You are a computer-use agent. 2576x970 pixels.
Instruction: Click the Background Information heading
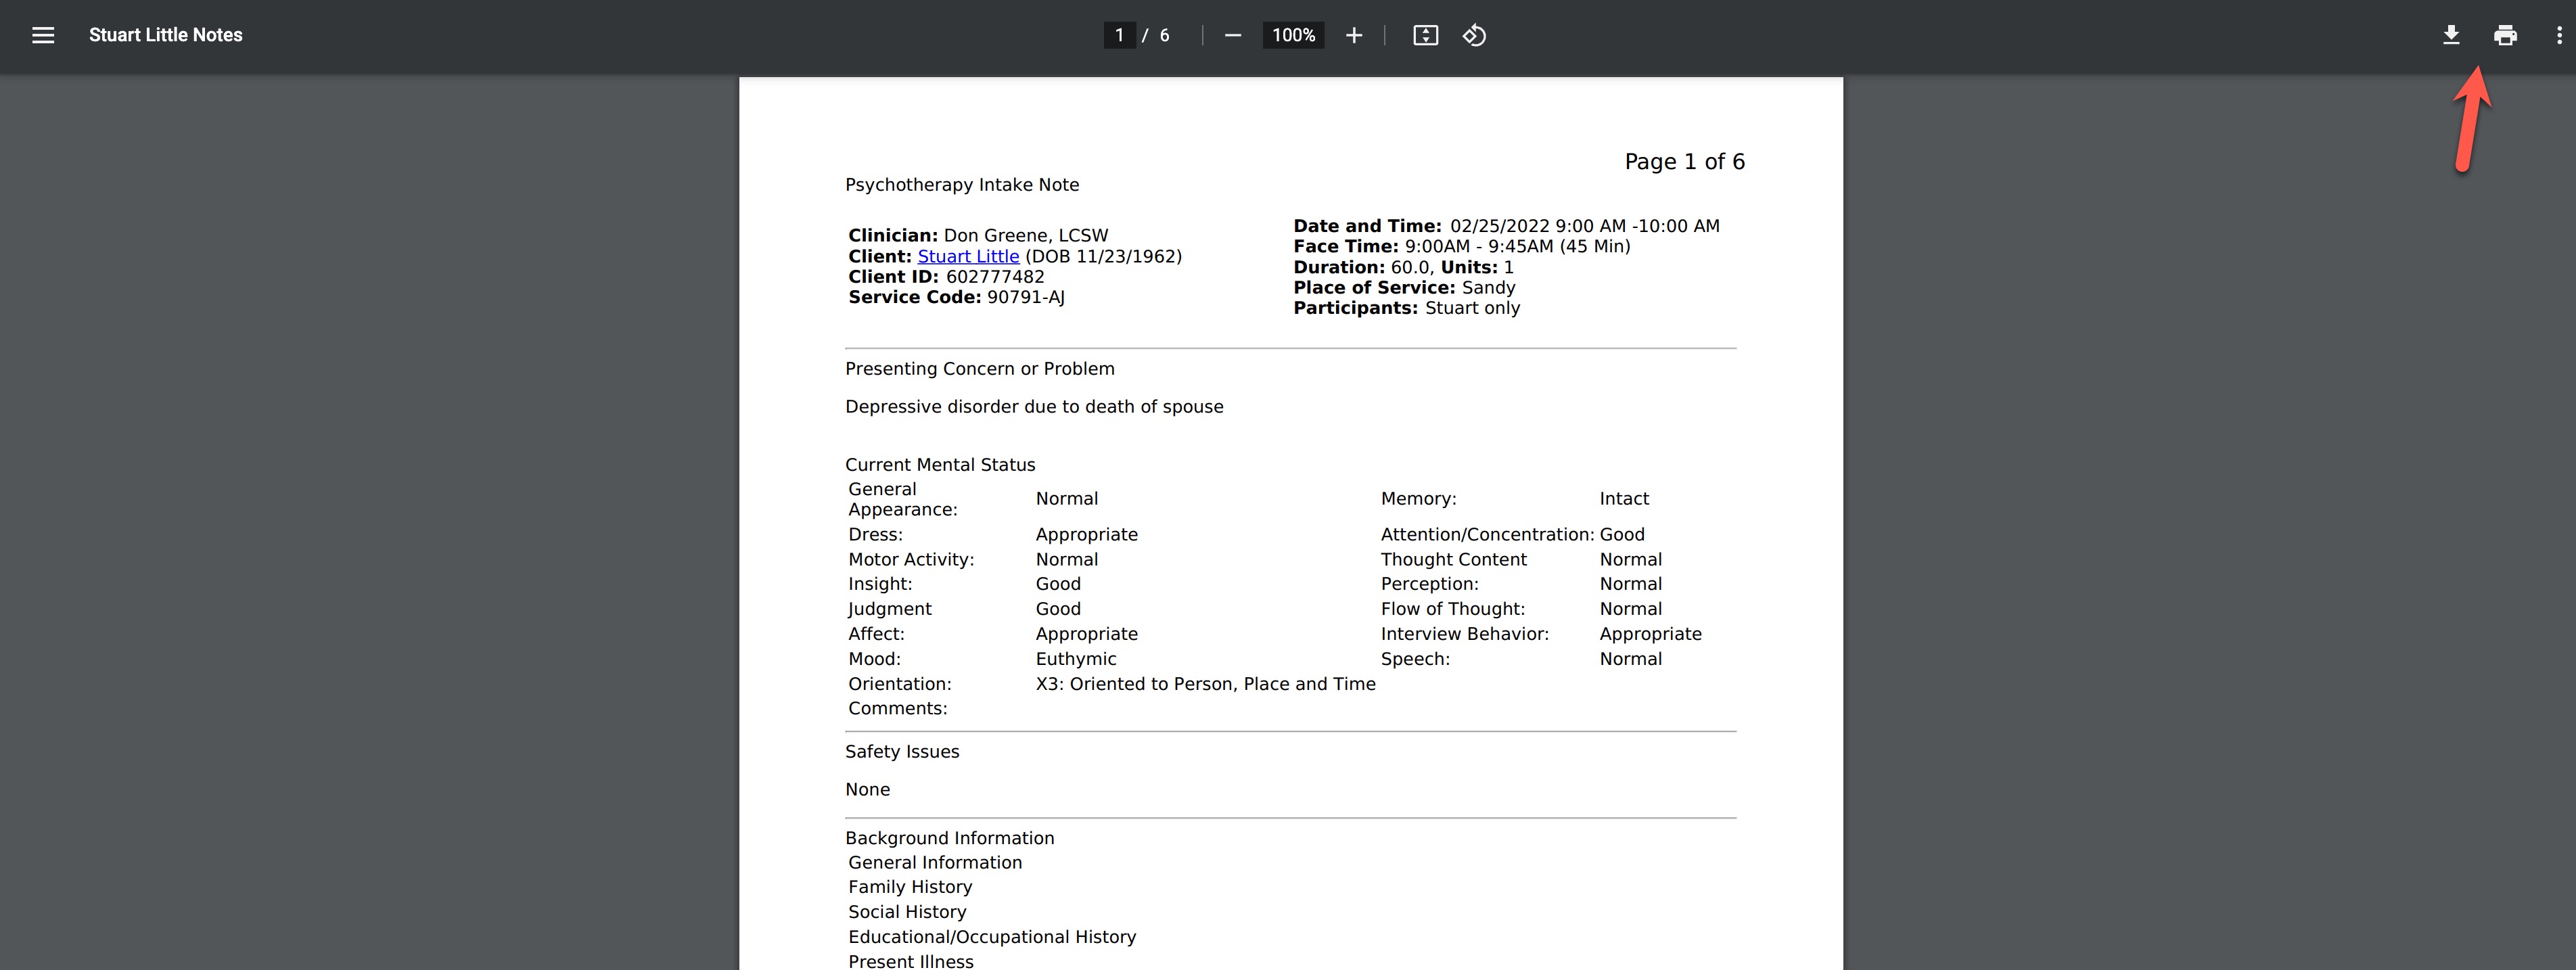pos(949,837)
